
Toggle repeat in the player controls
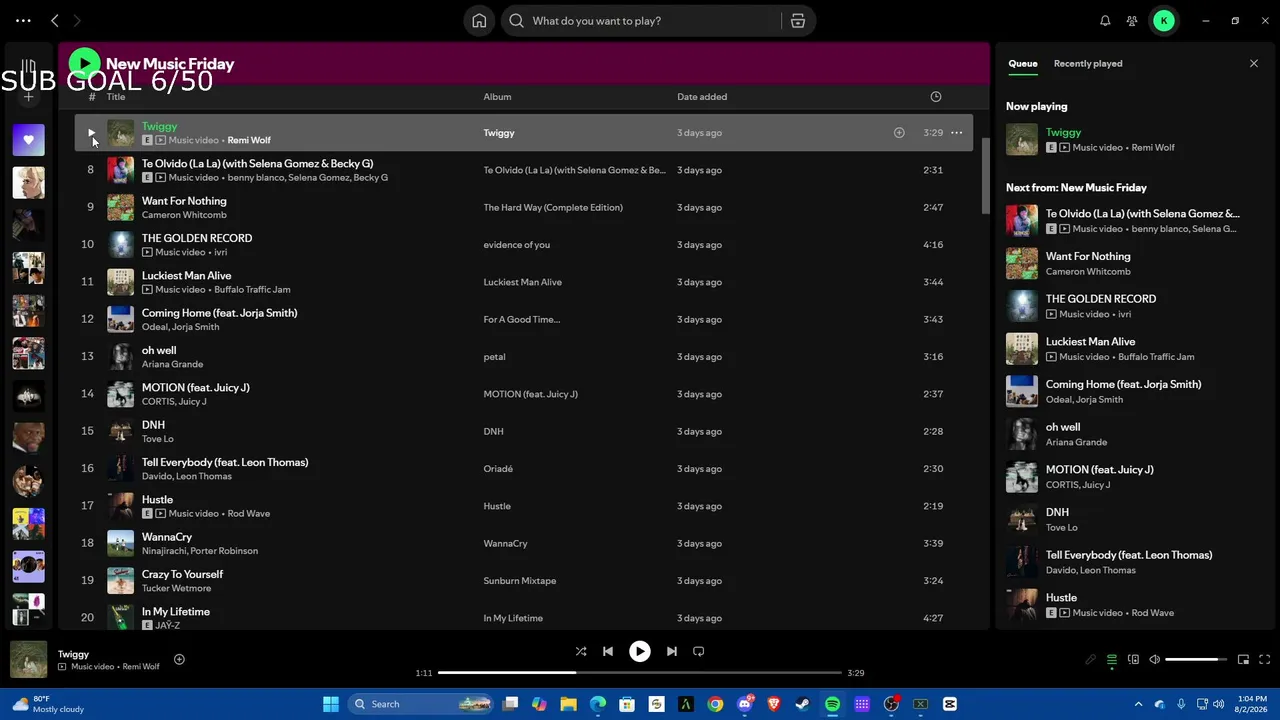coord(699,651)
